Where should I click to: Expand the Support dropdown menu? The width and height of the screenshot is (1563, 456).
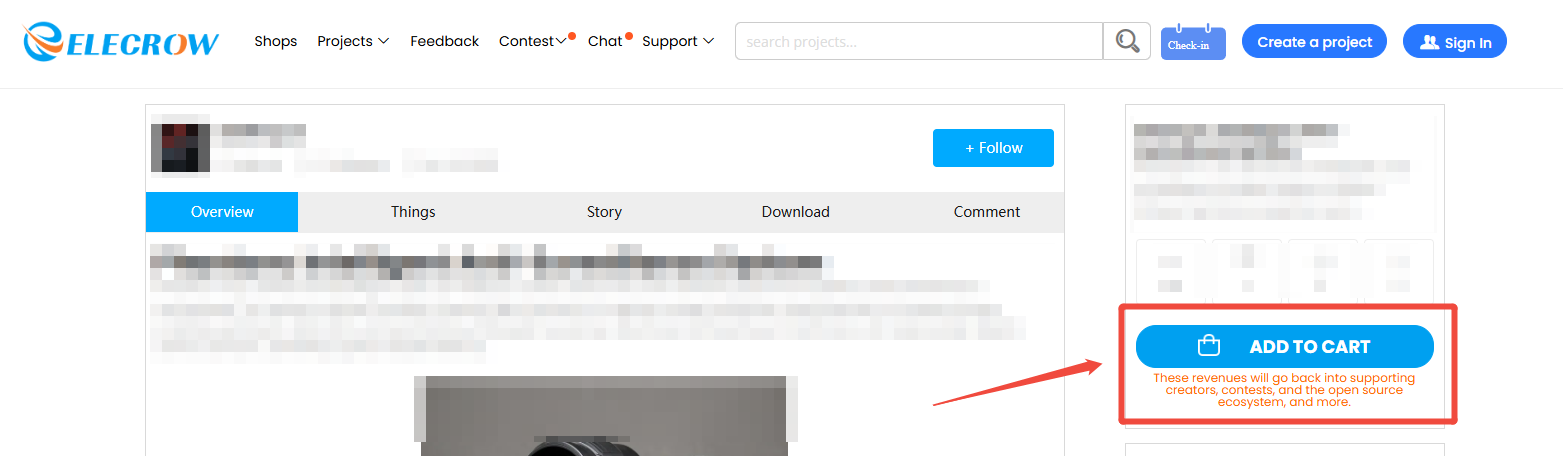678,41
